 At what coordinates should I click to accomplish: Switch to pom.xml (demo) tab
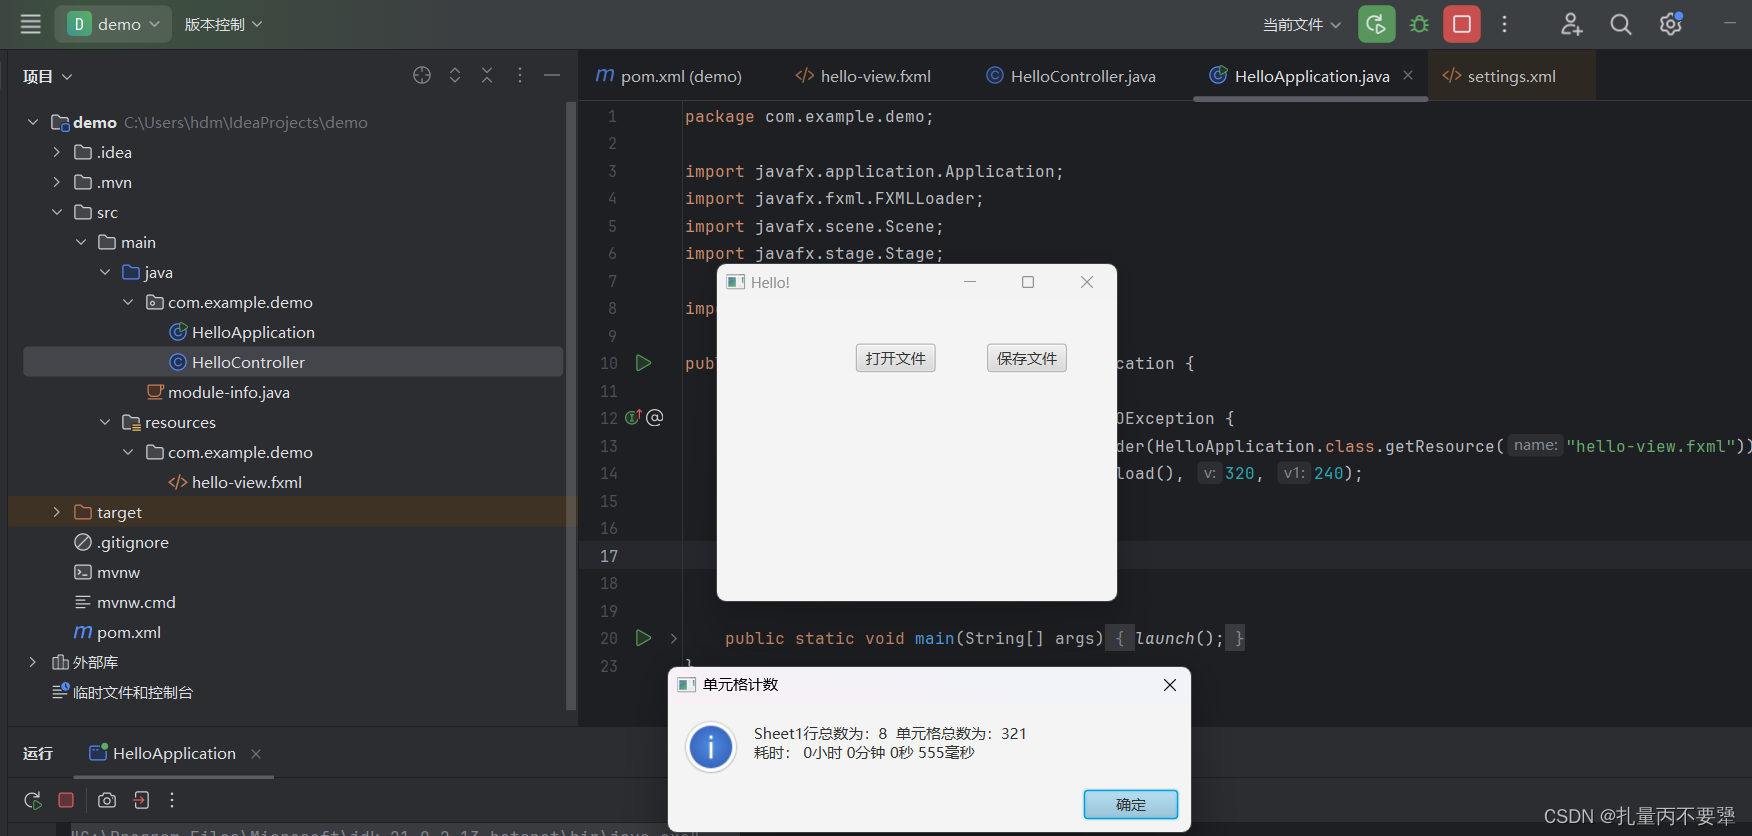668,76
